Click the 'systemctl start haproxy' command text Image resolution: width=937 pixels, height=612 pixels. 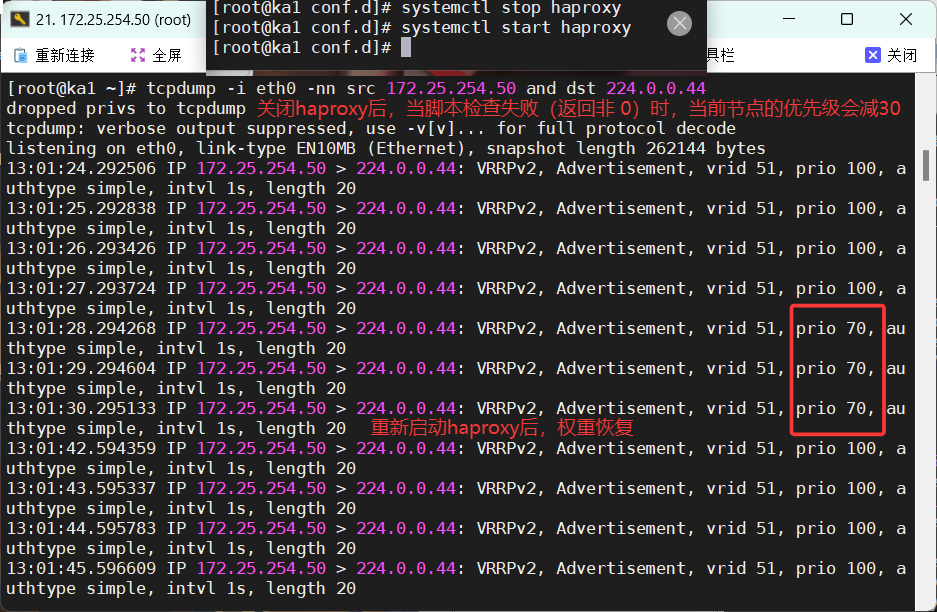click(516, 27)
